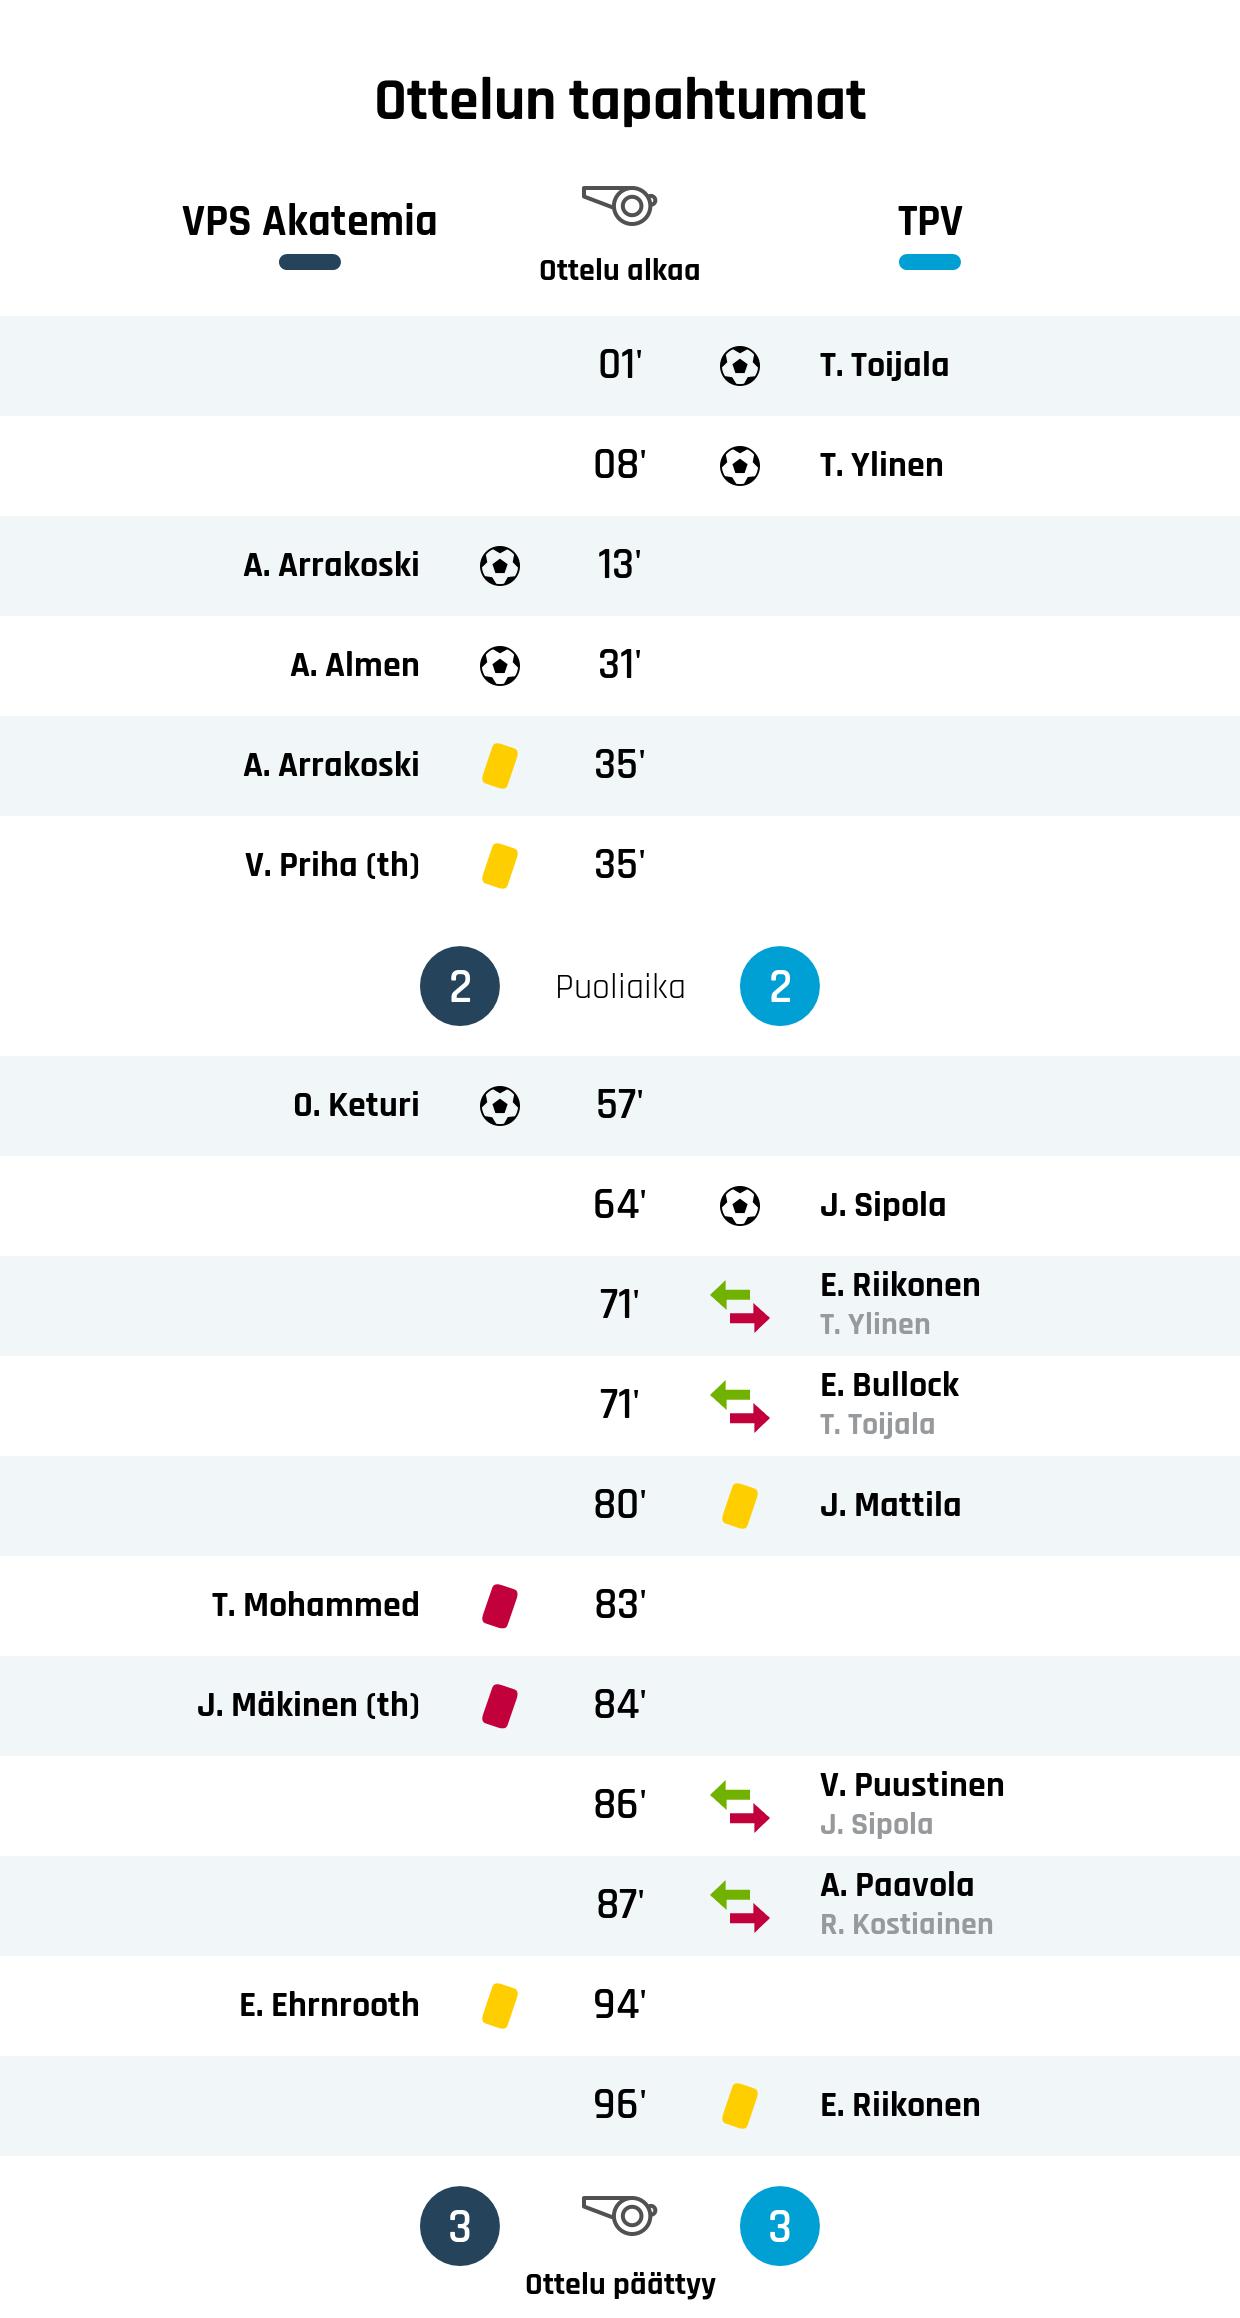1240x2318 pixels.
Task: Click the goal icon beside O. Keturi
Action: click(499, 1106)
